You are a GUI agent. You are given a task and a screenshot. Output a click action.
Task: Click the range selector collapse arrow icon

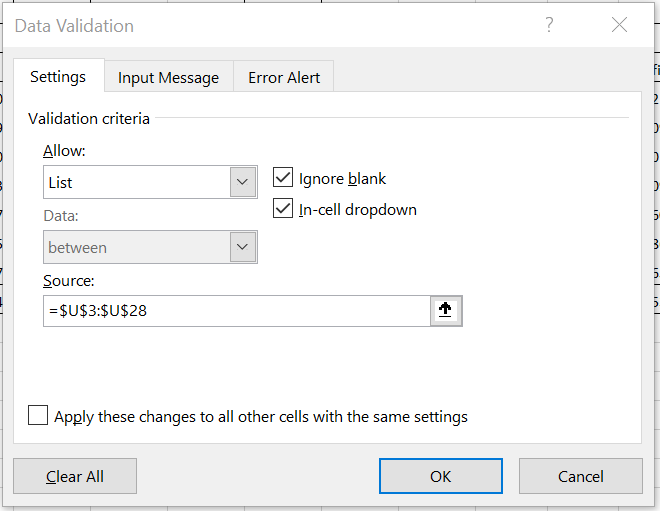[445, 311]
